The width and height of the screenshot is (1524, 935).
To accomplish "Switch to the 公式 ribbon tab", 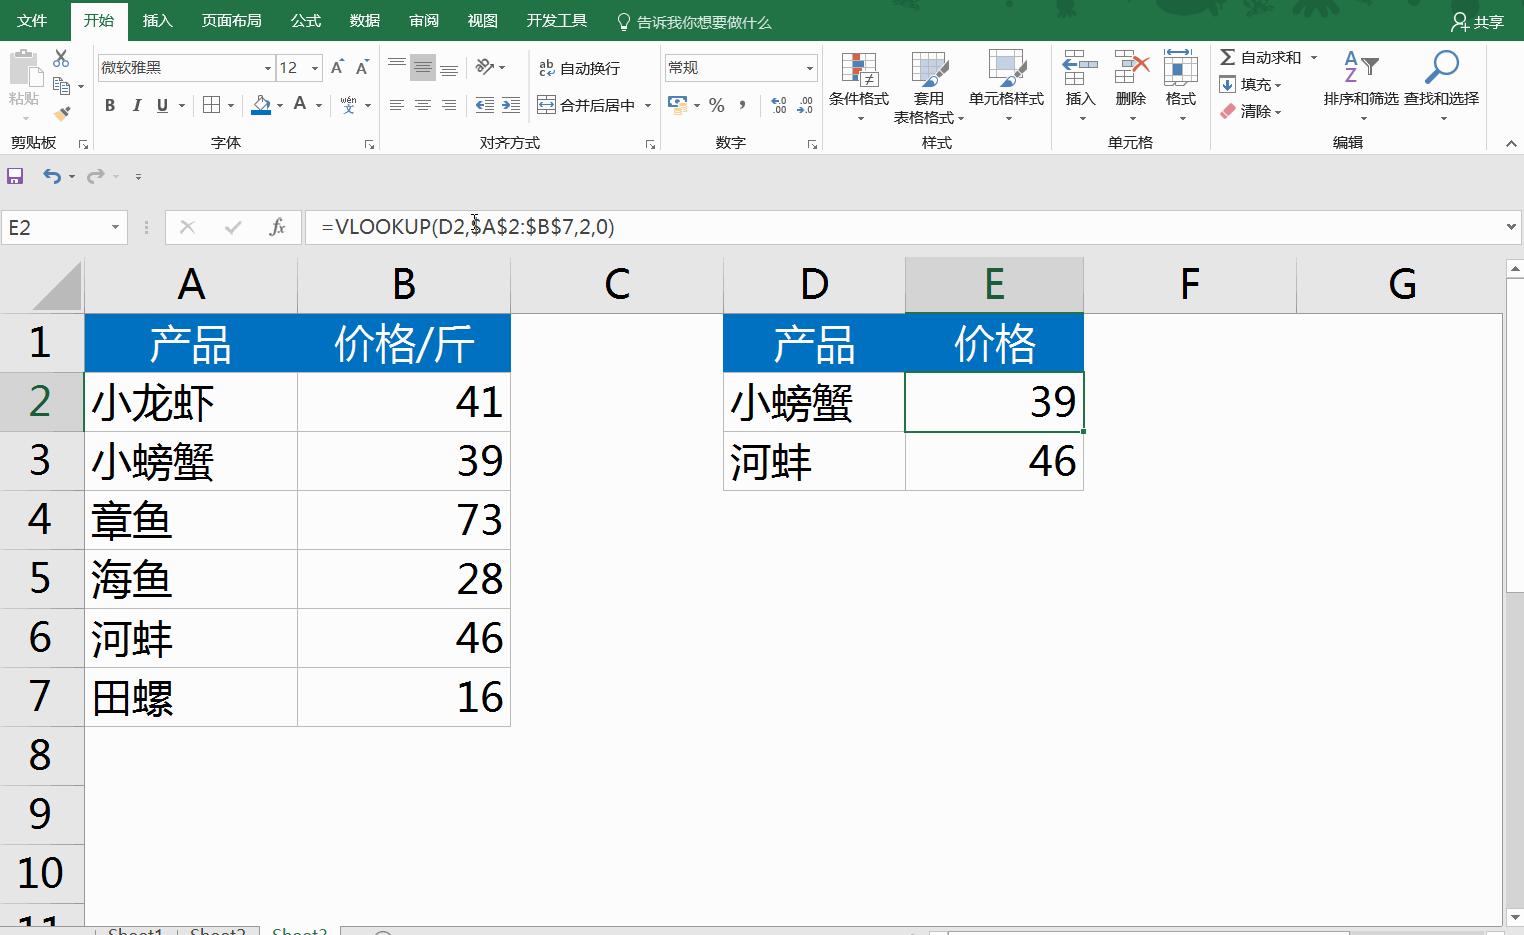I will (305, 20).
